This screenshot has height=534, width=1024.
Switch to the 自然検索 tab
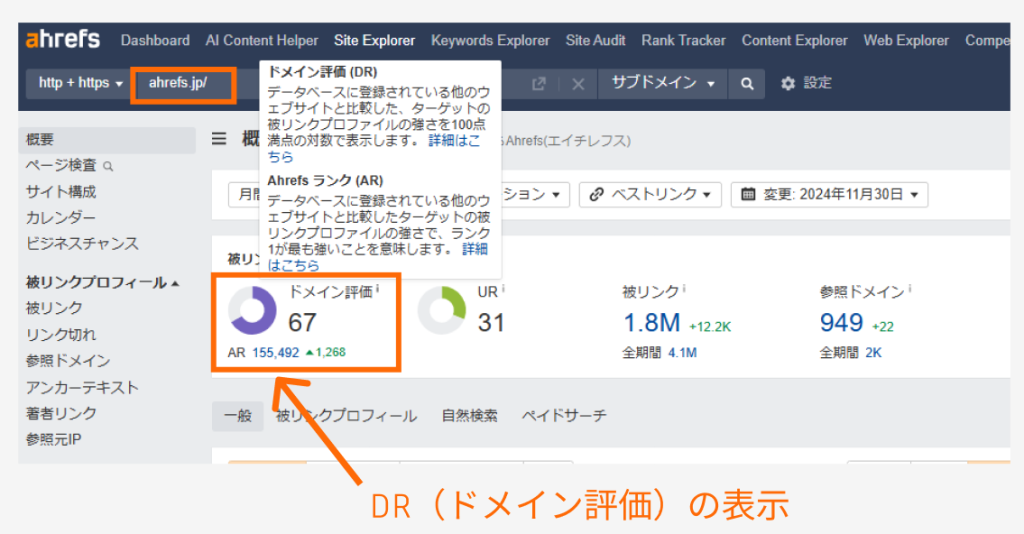pos(470,416)
